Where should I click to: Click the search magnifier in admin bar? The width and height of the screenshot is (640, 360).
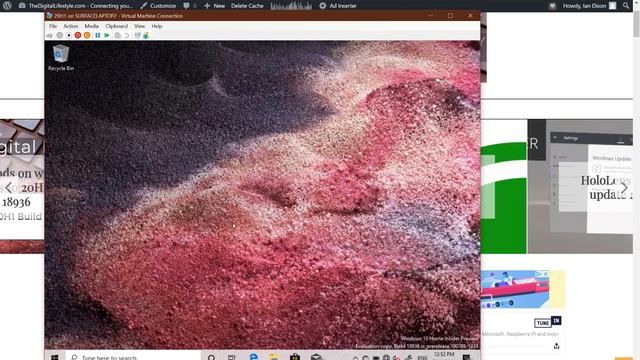tap(626, 6)
